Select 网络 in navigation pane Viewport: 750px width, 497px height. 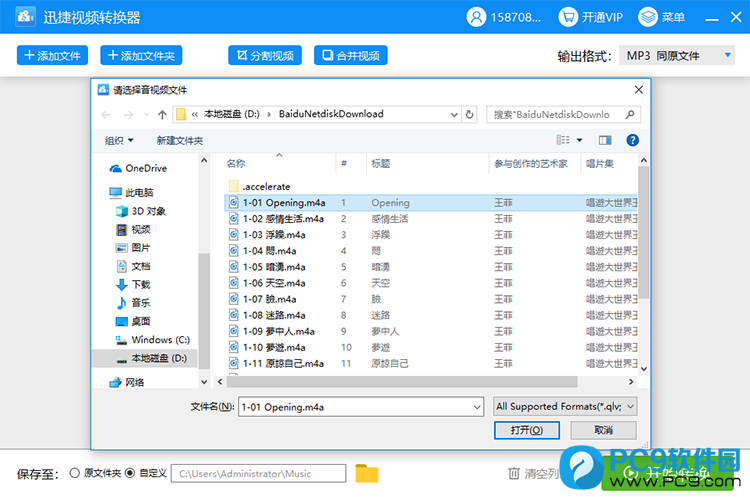(x=127, y=382)
